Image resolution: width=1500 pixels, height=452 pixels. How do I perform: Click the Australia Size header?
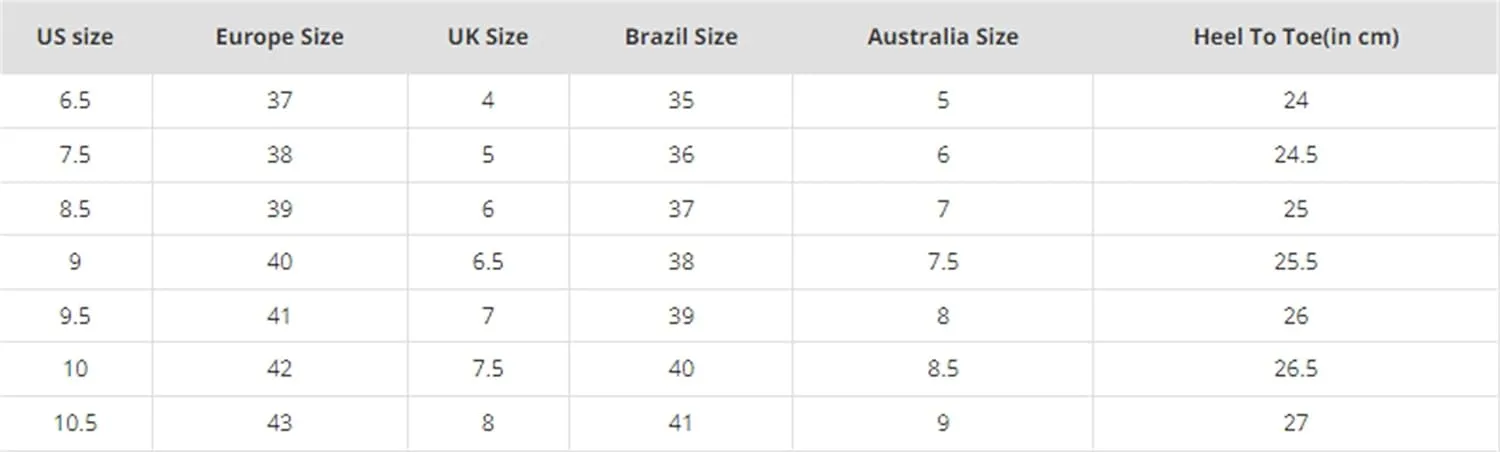(943, 38)
